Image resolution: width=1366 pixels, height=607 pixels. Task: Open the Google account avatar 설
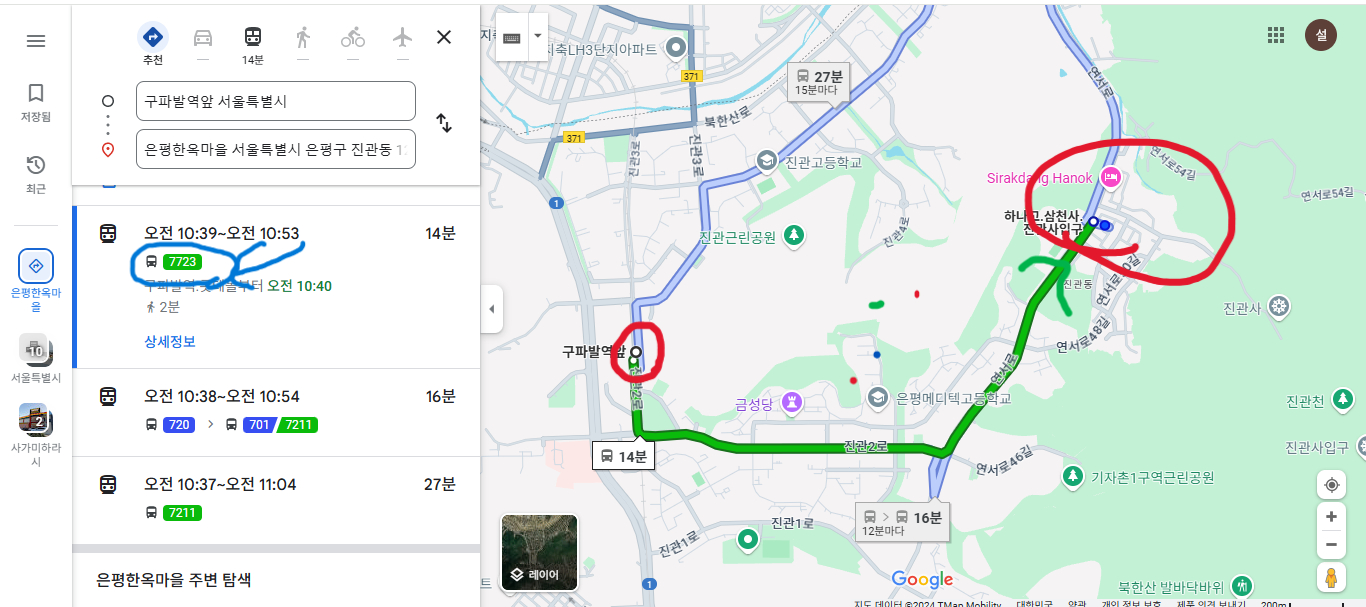pyautogui.click(x=1321, y=36)
